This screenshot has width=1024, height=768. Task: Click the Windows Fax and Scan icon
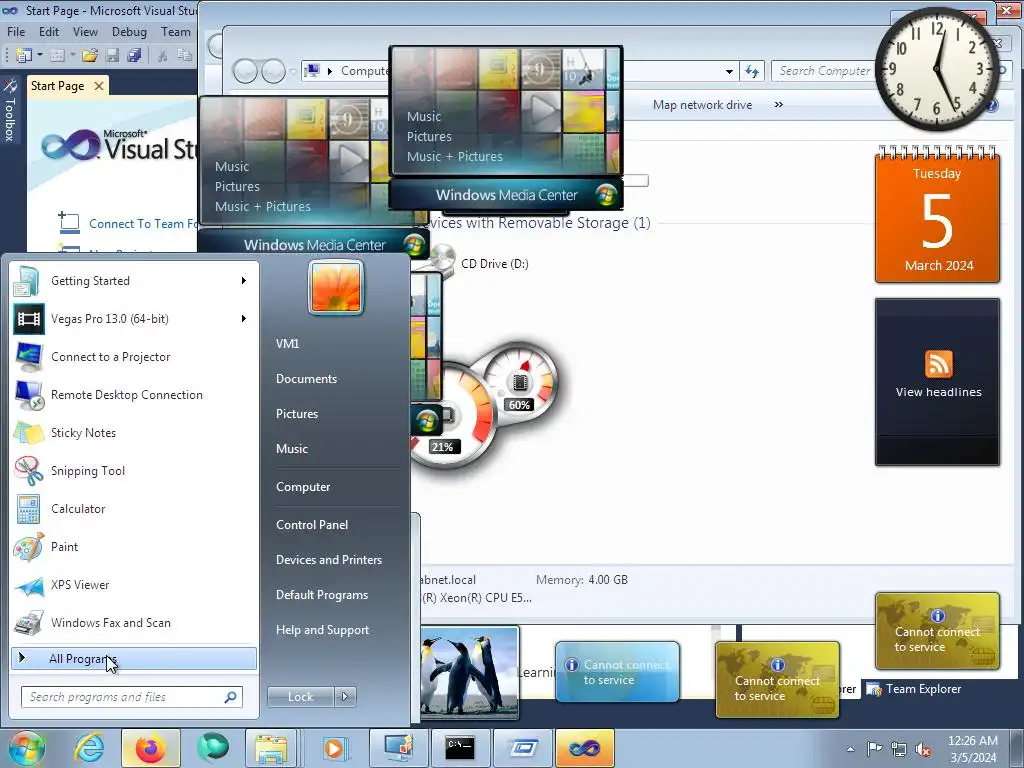point(28,623)
